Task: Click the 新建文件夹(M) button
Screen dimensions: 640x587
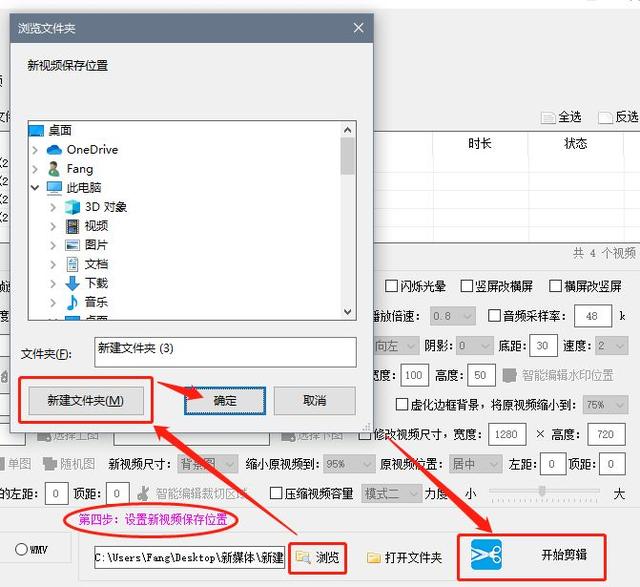Action: click(x=86, y=400)
